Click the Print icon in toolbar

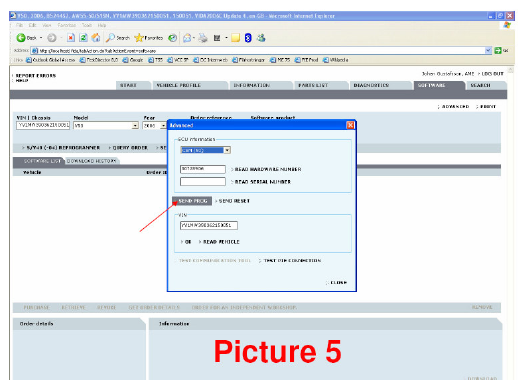(x=203, y=38)
